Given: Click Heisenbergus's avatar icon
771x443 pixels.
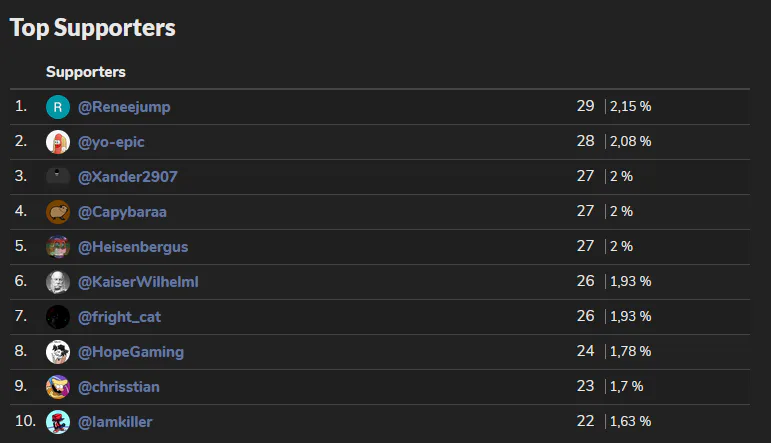Looking at the screenshot, I should 58,247.
